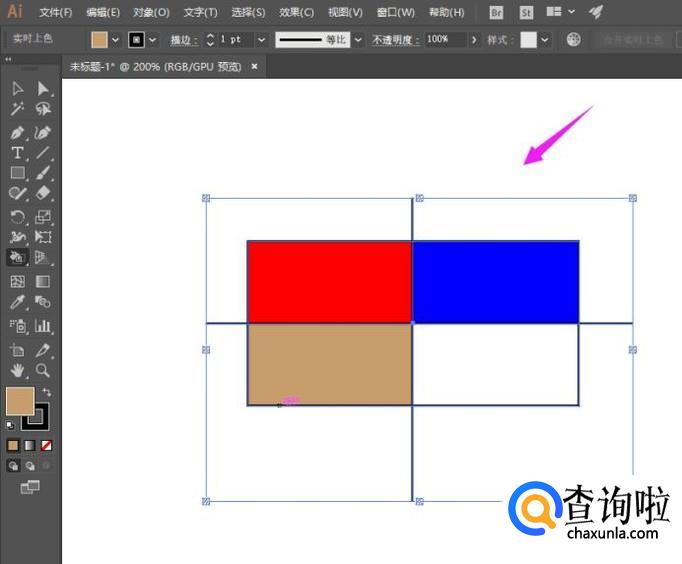Open the 编辑(E) menu
Screen dimensions: 682x564
(103, 12)
